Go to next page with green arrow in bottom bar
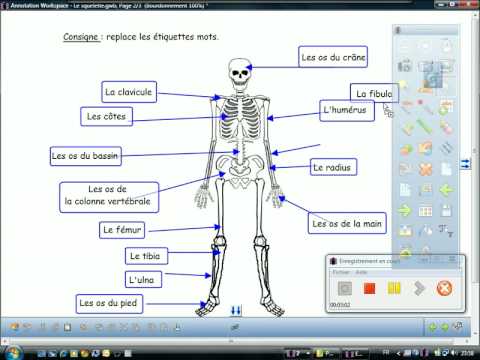480x360 pixels. click(445, 327)
